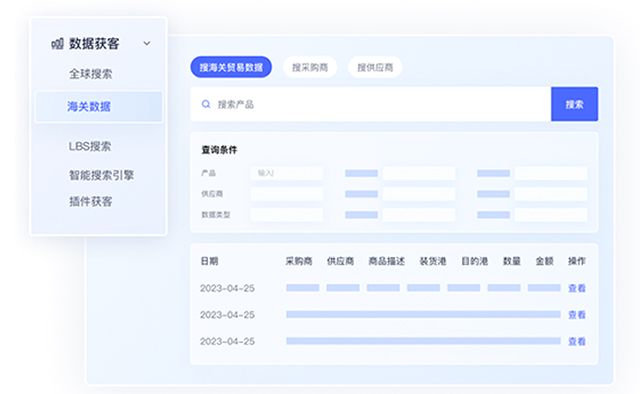Click the 产品 input field
644x394 pixels.
point(287,173)
